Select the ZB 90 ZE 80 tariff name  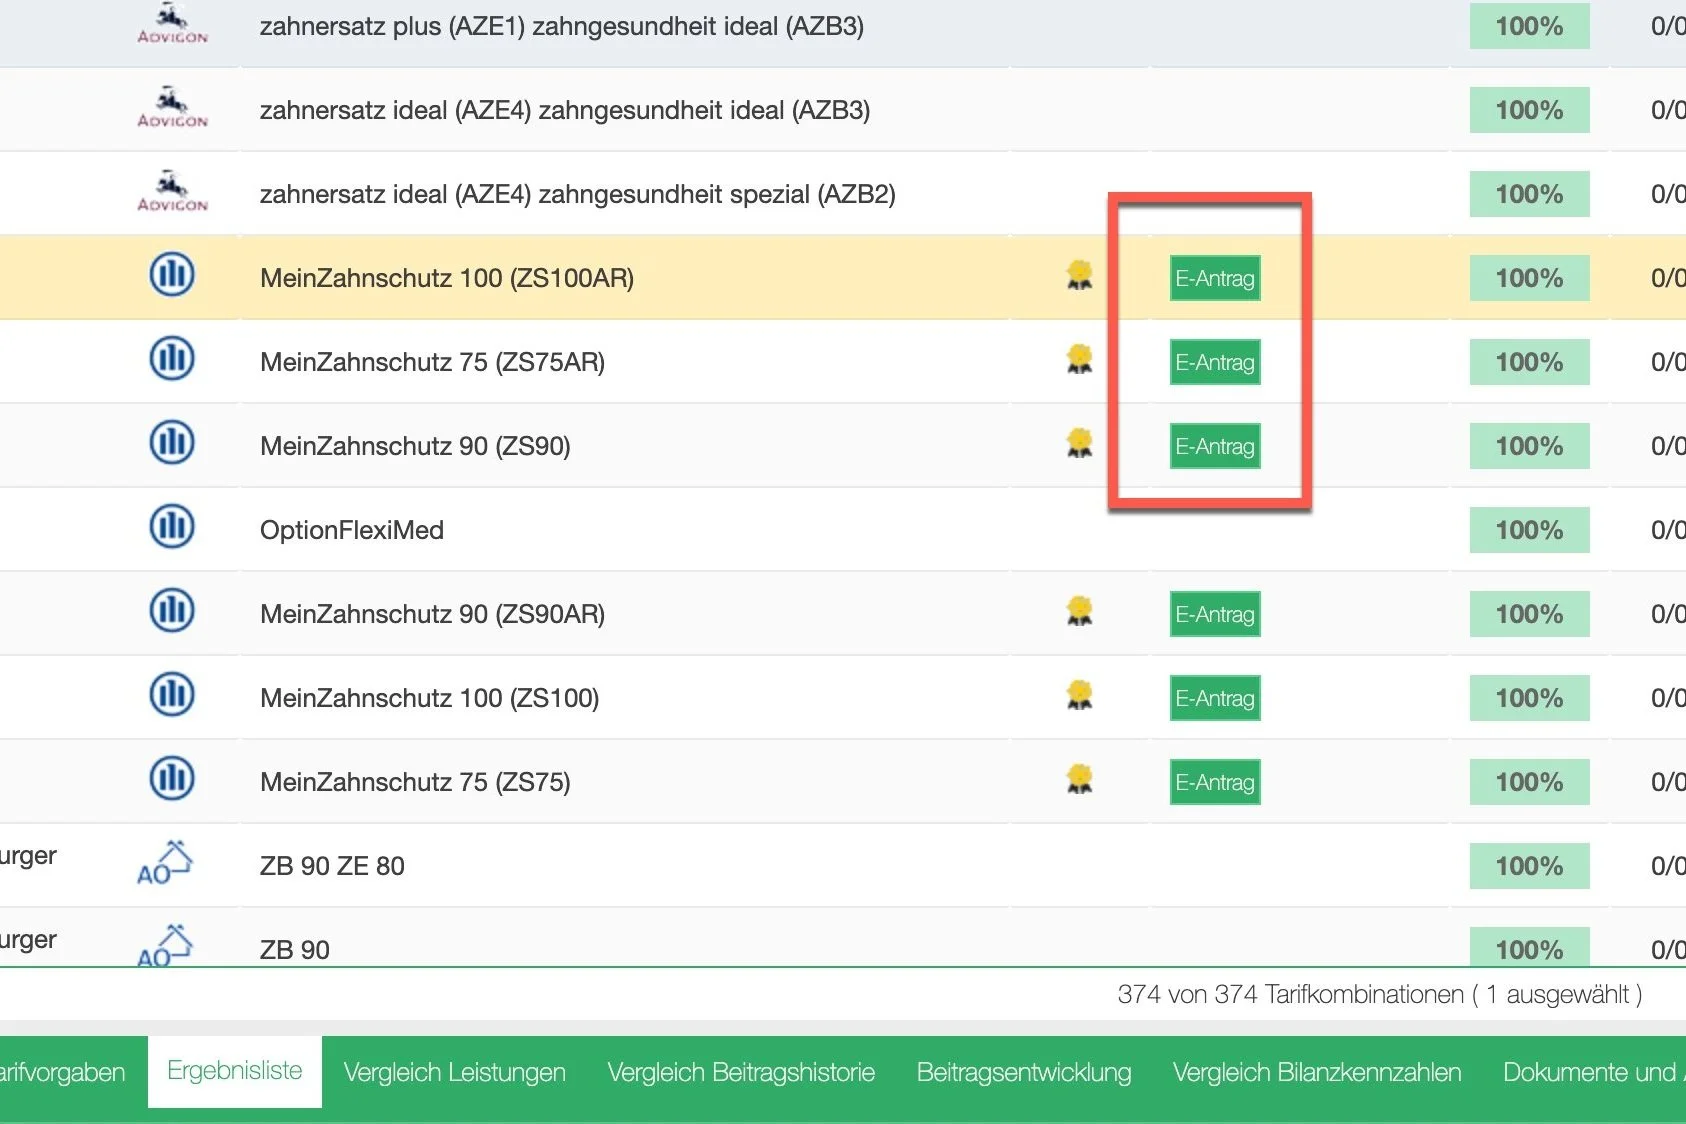pyautogui.click(x=332, y=866)
